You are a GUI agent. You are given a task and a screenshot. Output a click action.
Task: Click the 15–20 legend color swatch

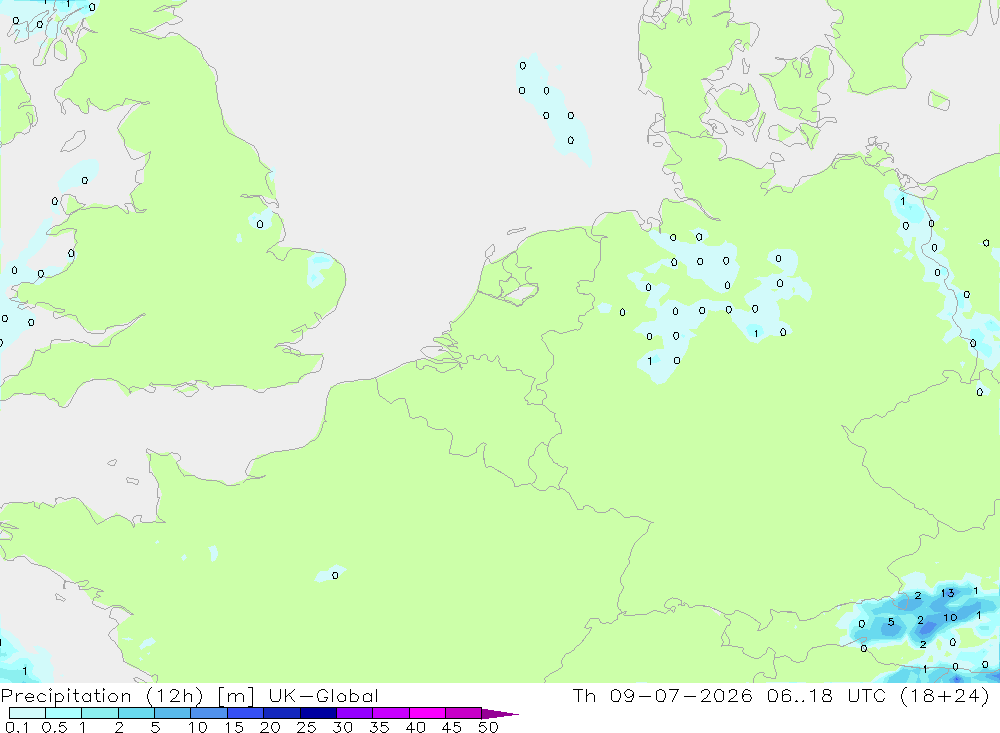point(245,713)
